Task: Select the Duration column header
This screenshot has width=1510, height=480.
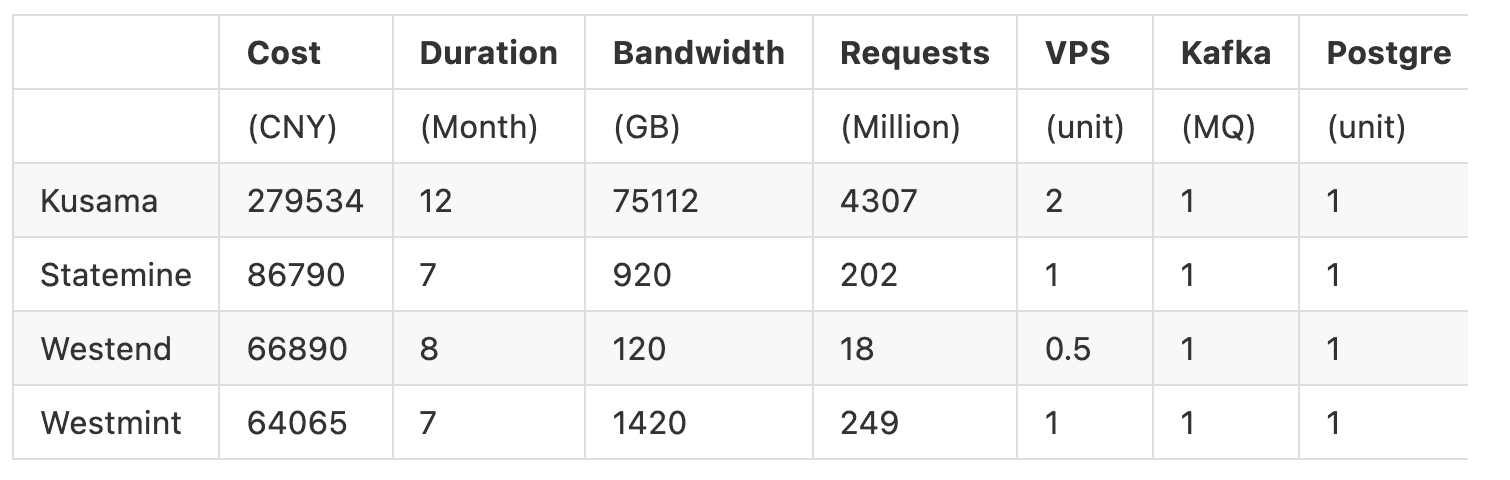Action: [x=489, y=53]
